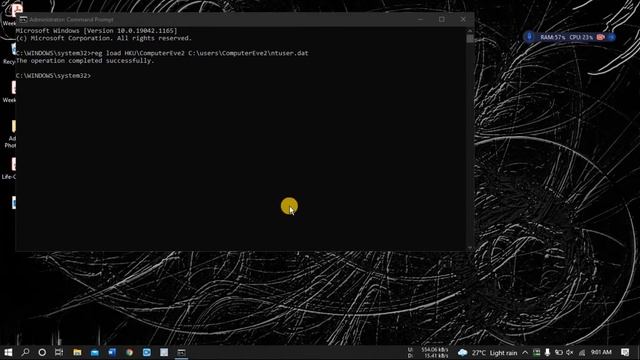This screenshot has width=640, height=360.
Task: Click the CPU 23% reading
Action: pos(581,37)
